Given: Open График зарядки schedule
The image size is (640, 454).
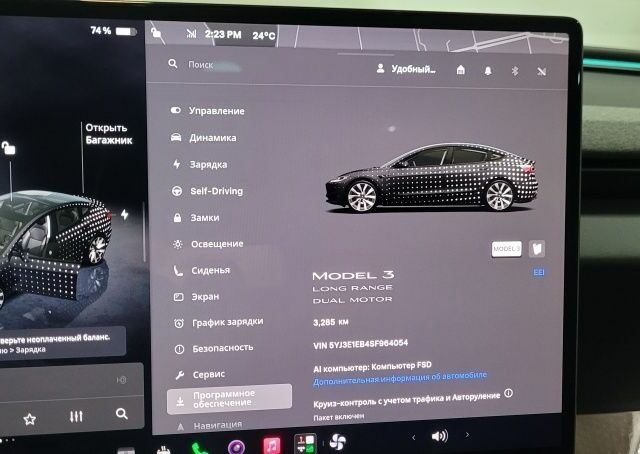Looking at the screenshot, I should [218, 323].
